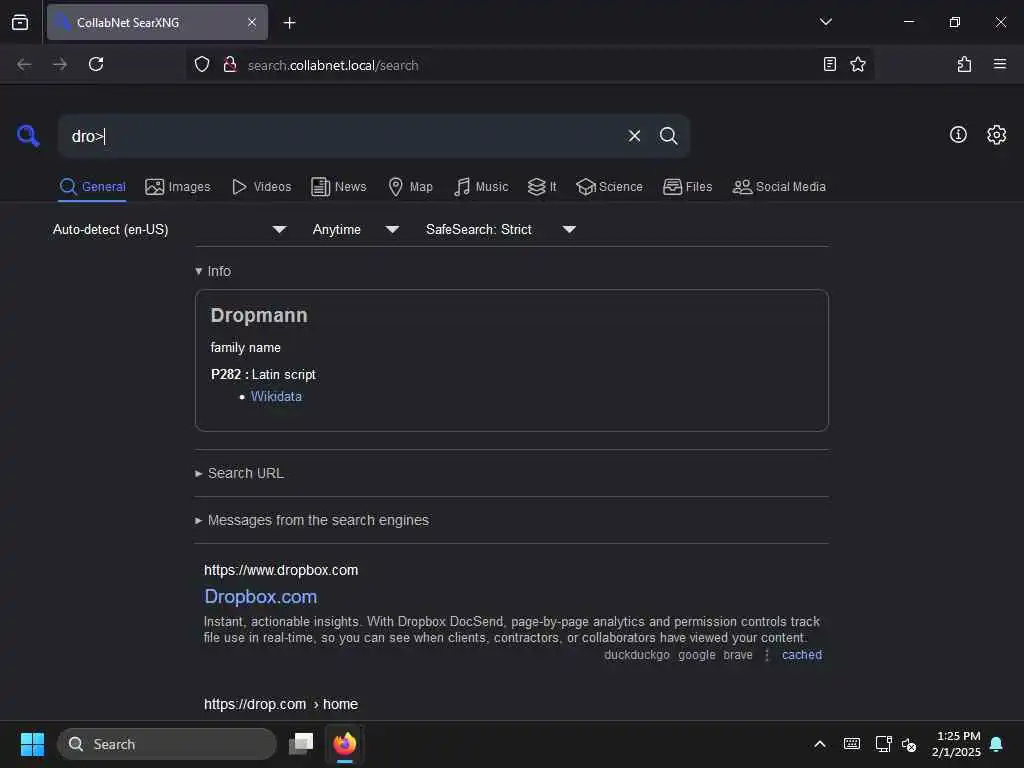Image resolution: width=1024 pixels, height=768 pixels.
Task: Open language Auto-detect dropdown
Action: click(x=170, y=229)
